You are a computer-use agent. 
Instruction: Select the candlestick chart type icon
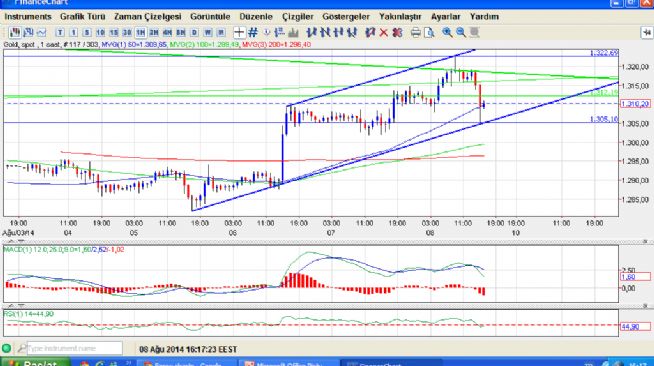pos(15,32)
